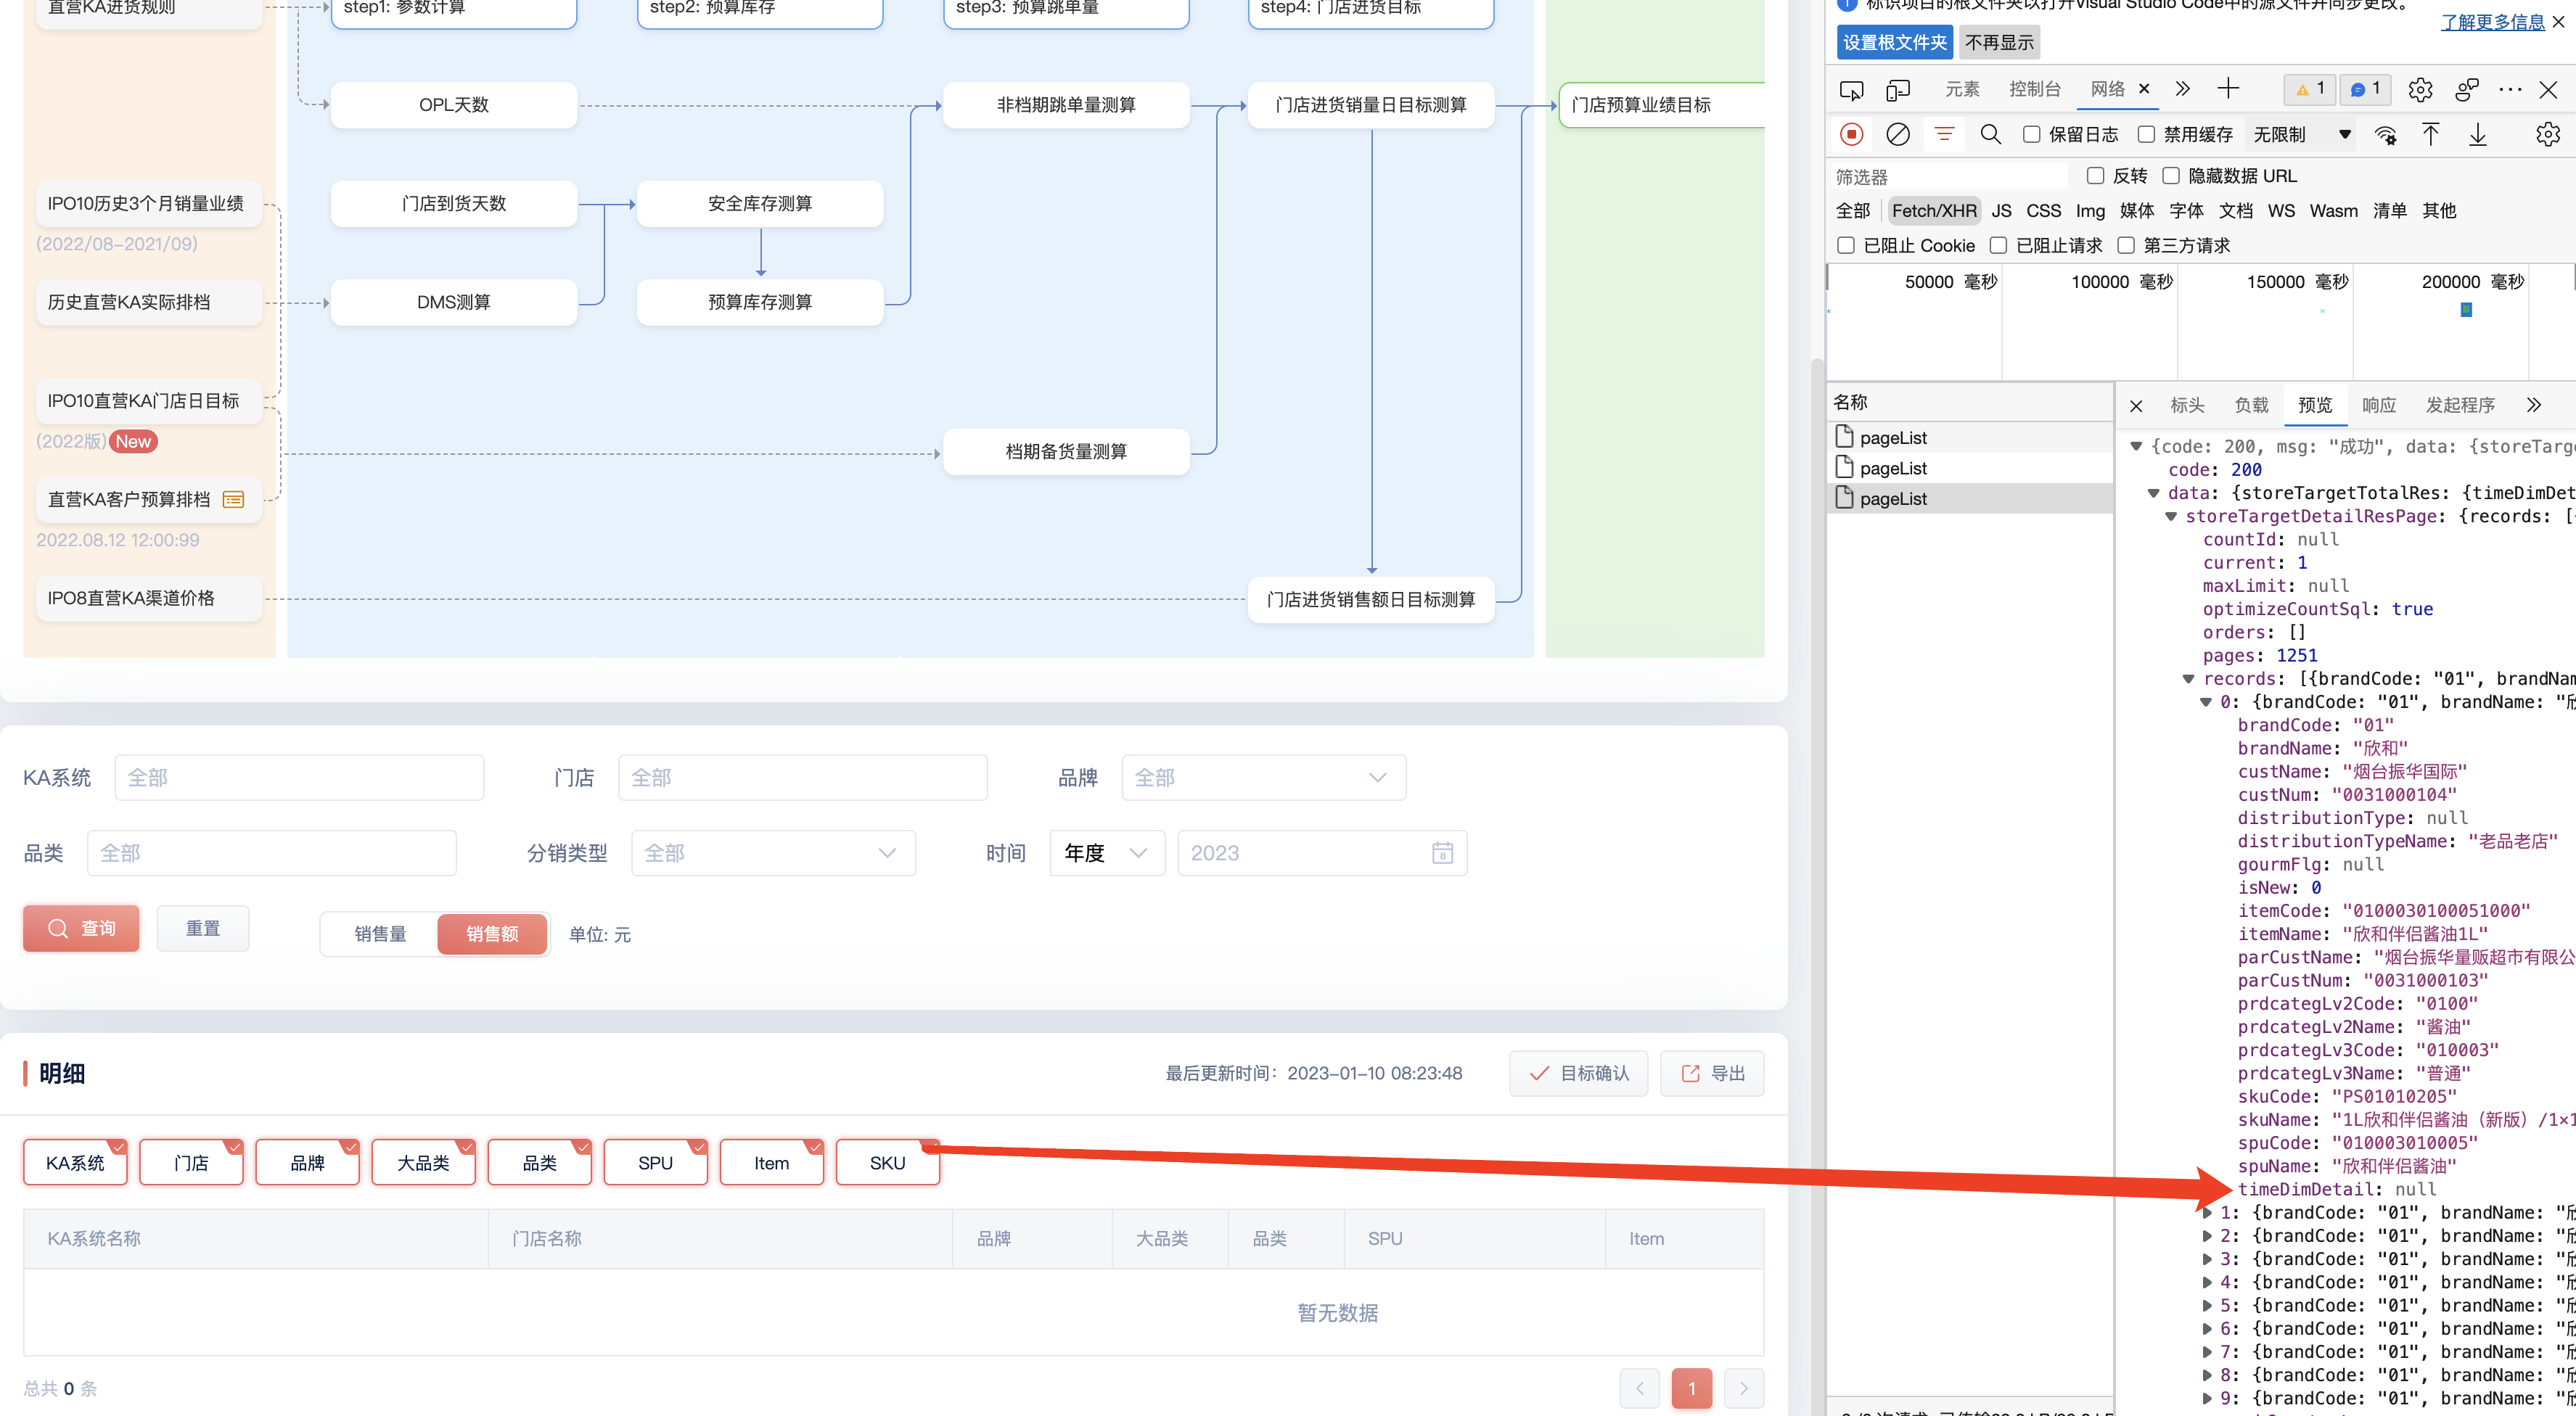Go to next page arrow

(1744, 1388)
